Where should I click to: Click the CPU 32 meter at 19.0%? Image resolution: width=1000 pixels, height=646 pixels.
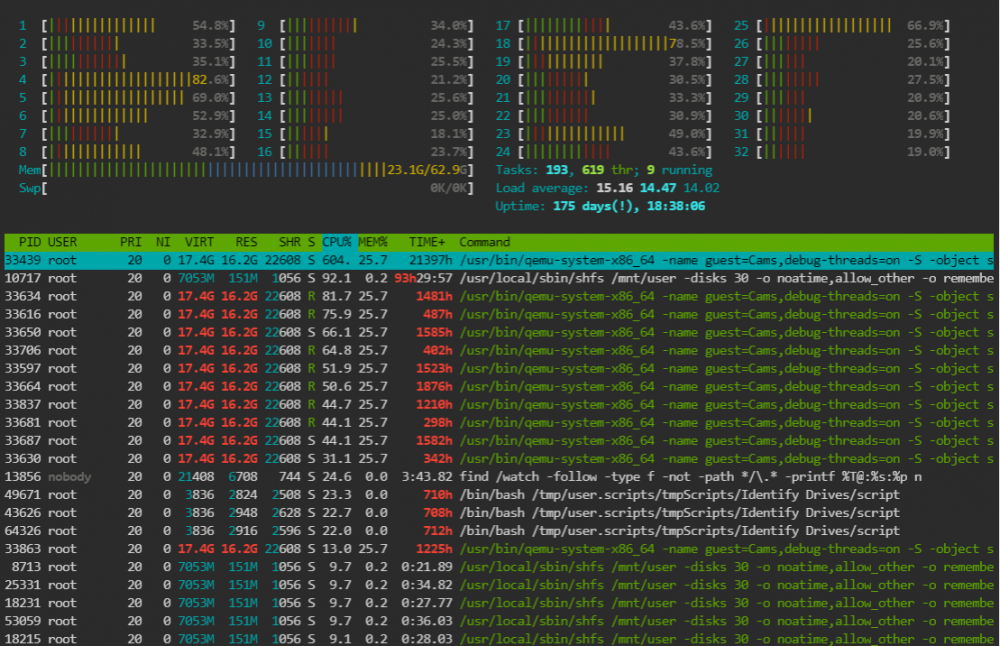pos(842,152)
